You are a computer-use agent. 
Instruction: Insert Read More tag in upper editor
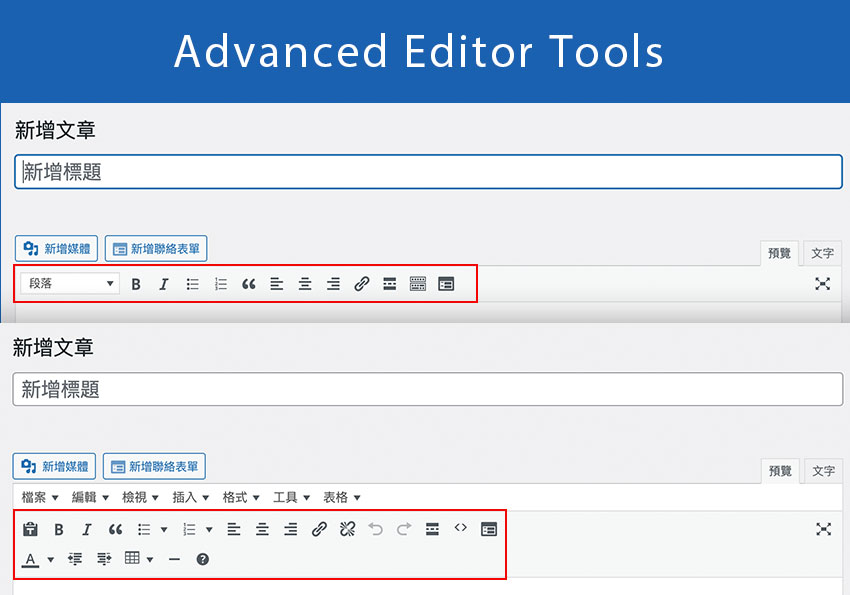390,284
